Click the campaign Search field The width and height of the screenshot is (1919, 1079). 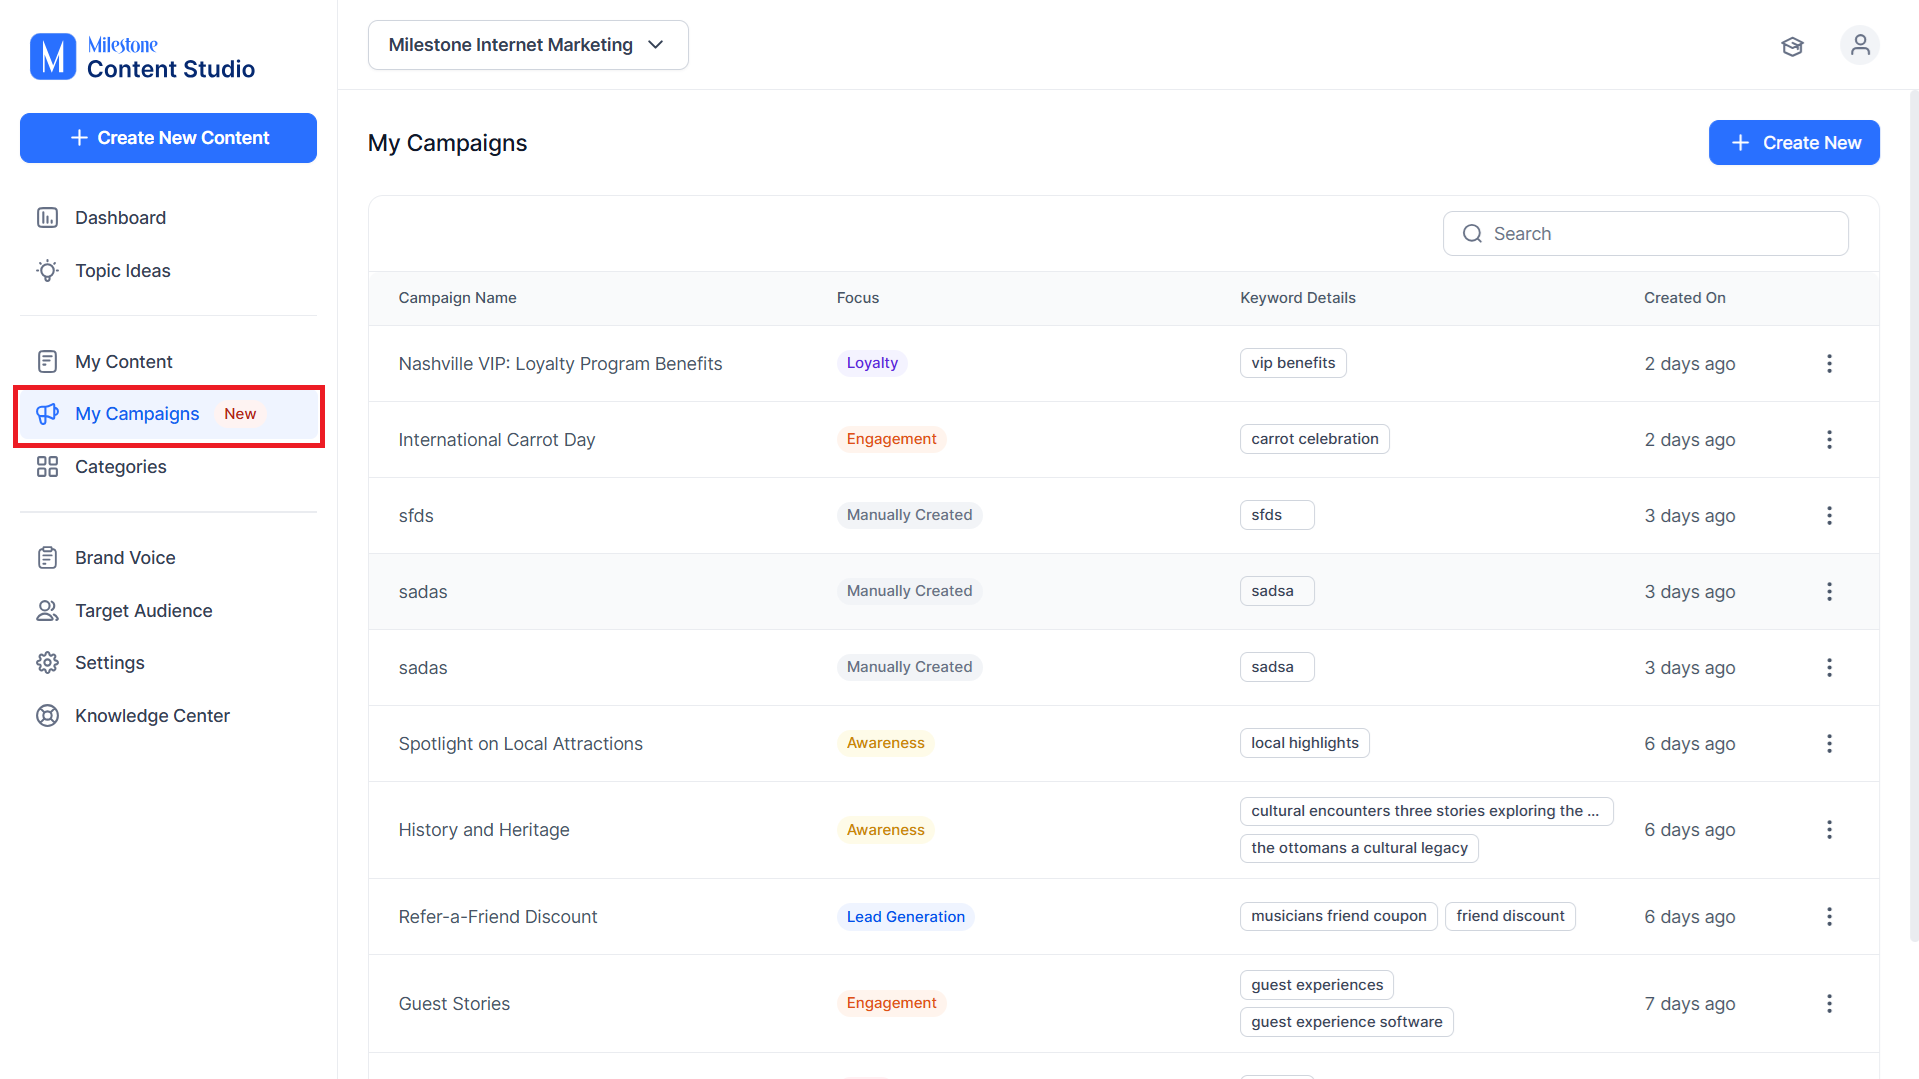click(1645, 234)
